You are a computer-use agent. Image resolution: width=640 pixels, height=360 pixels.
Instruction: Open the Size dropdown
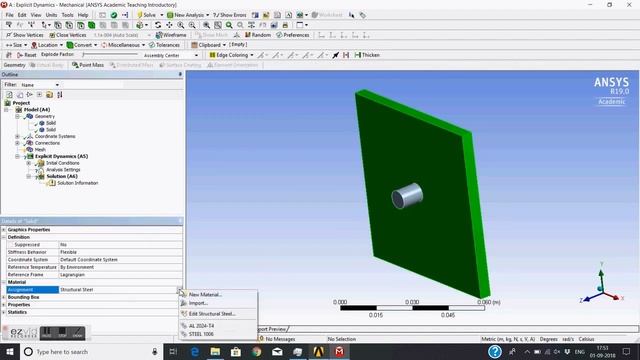click(x=16, y=45)
